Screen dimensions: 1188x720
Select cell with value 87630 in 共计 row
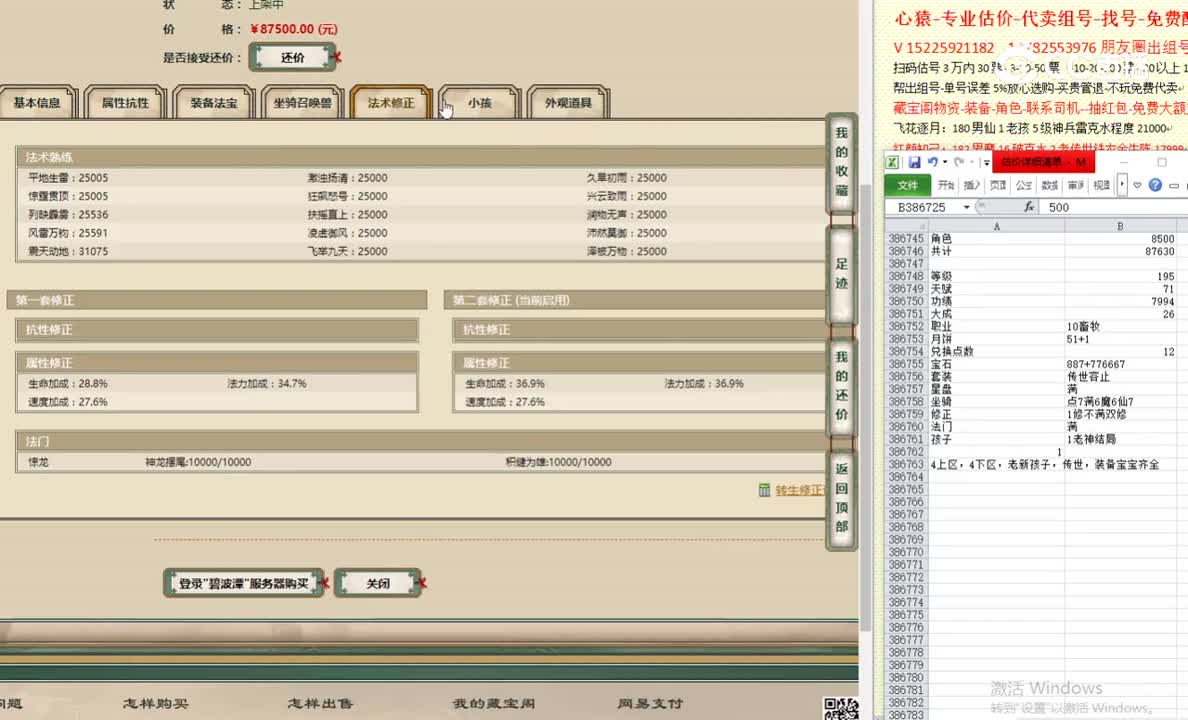tap(1120, 251)
